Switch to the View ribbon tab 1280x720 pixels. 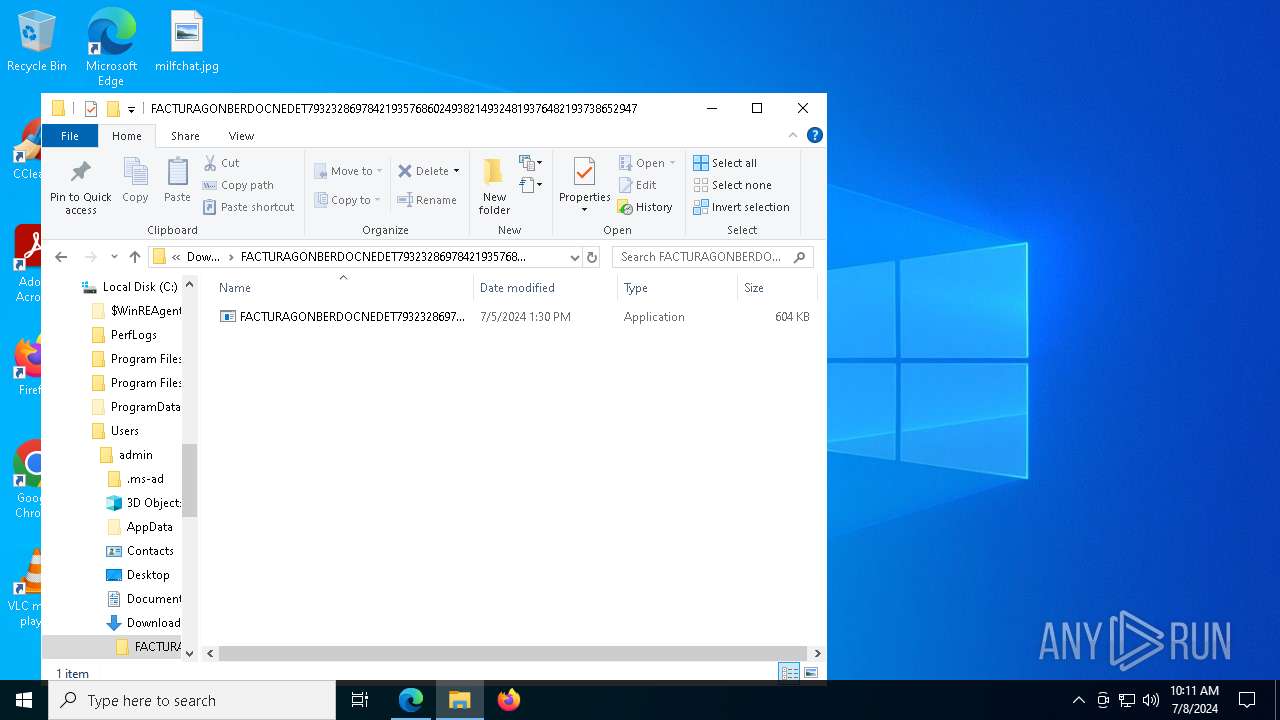pyautogui.click(x=241, y=136)
